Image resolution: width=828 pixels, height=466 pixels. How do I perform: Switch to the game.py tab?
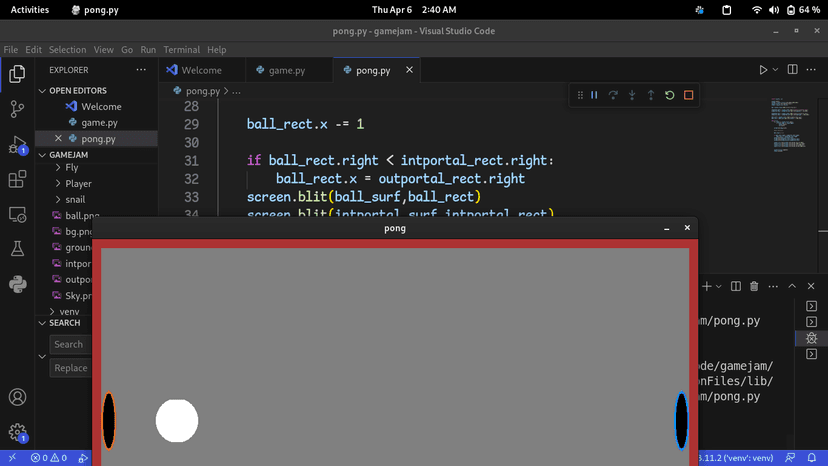287,70
